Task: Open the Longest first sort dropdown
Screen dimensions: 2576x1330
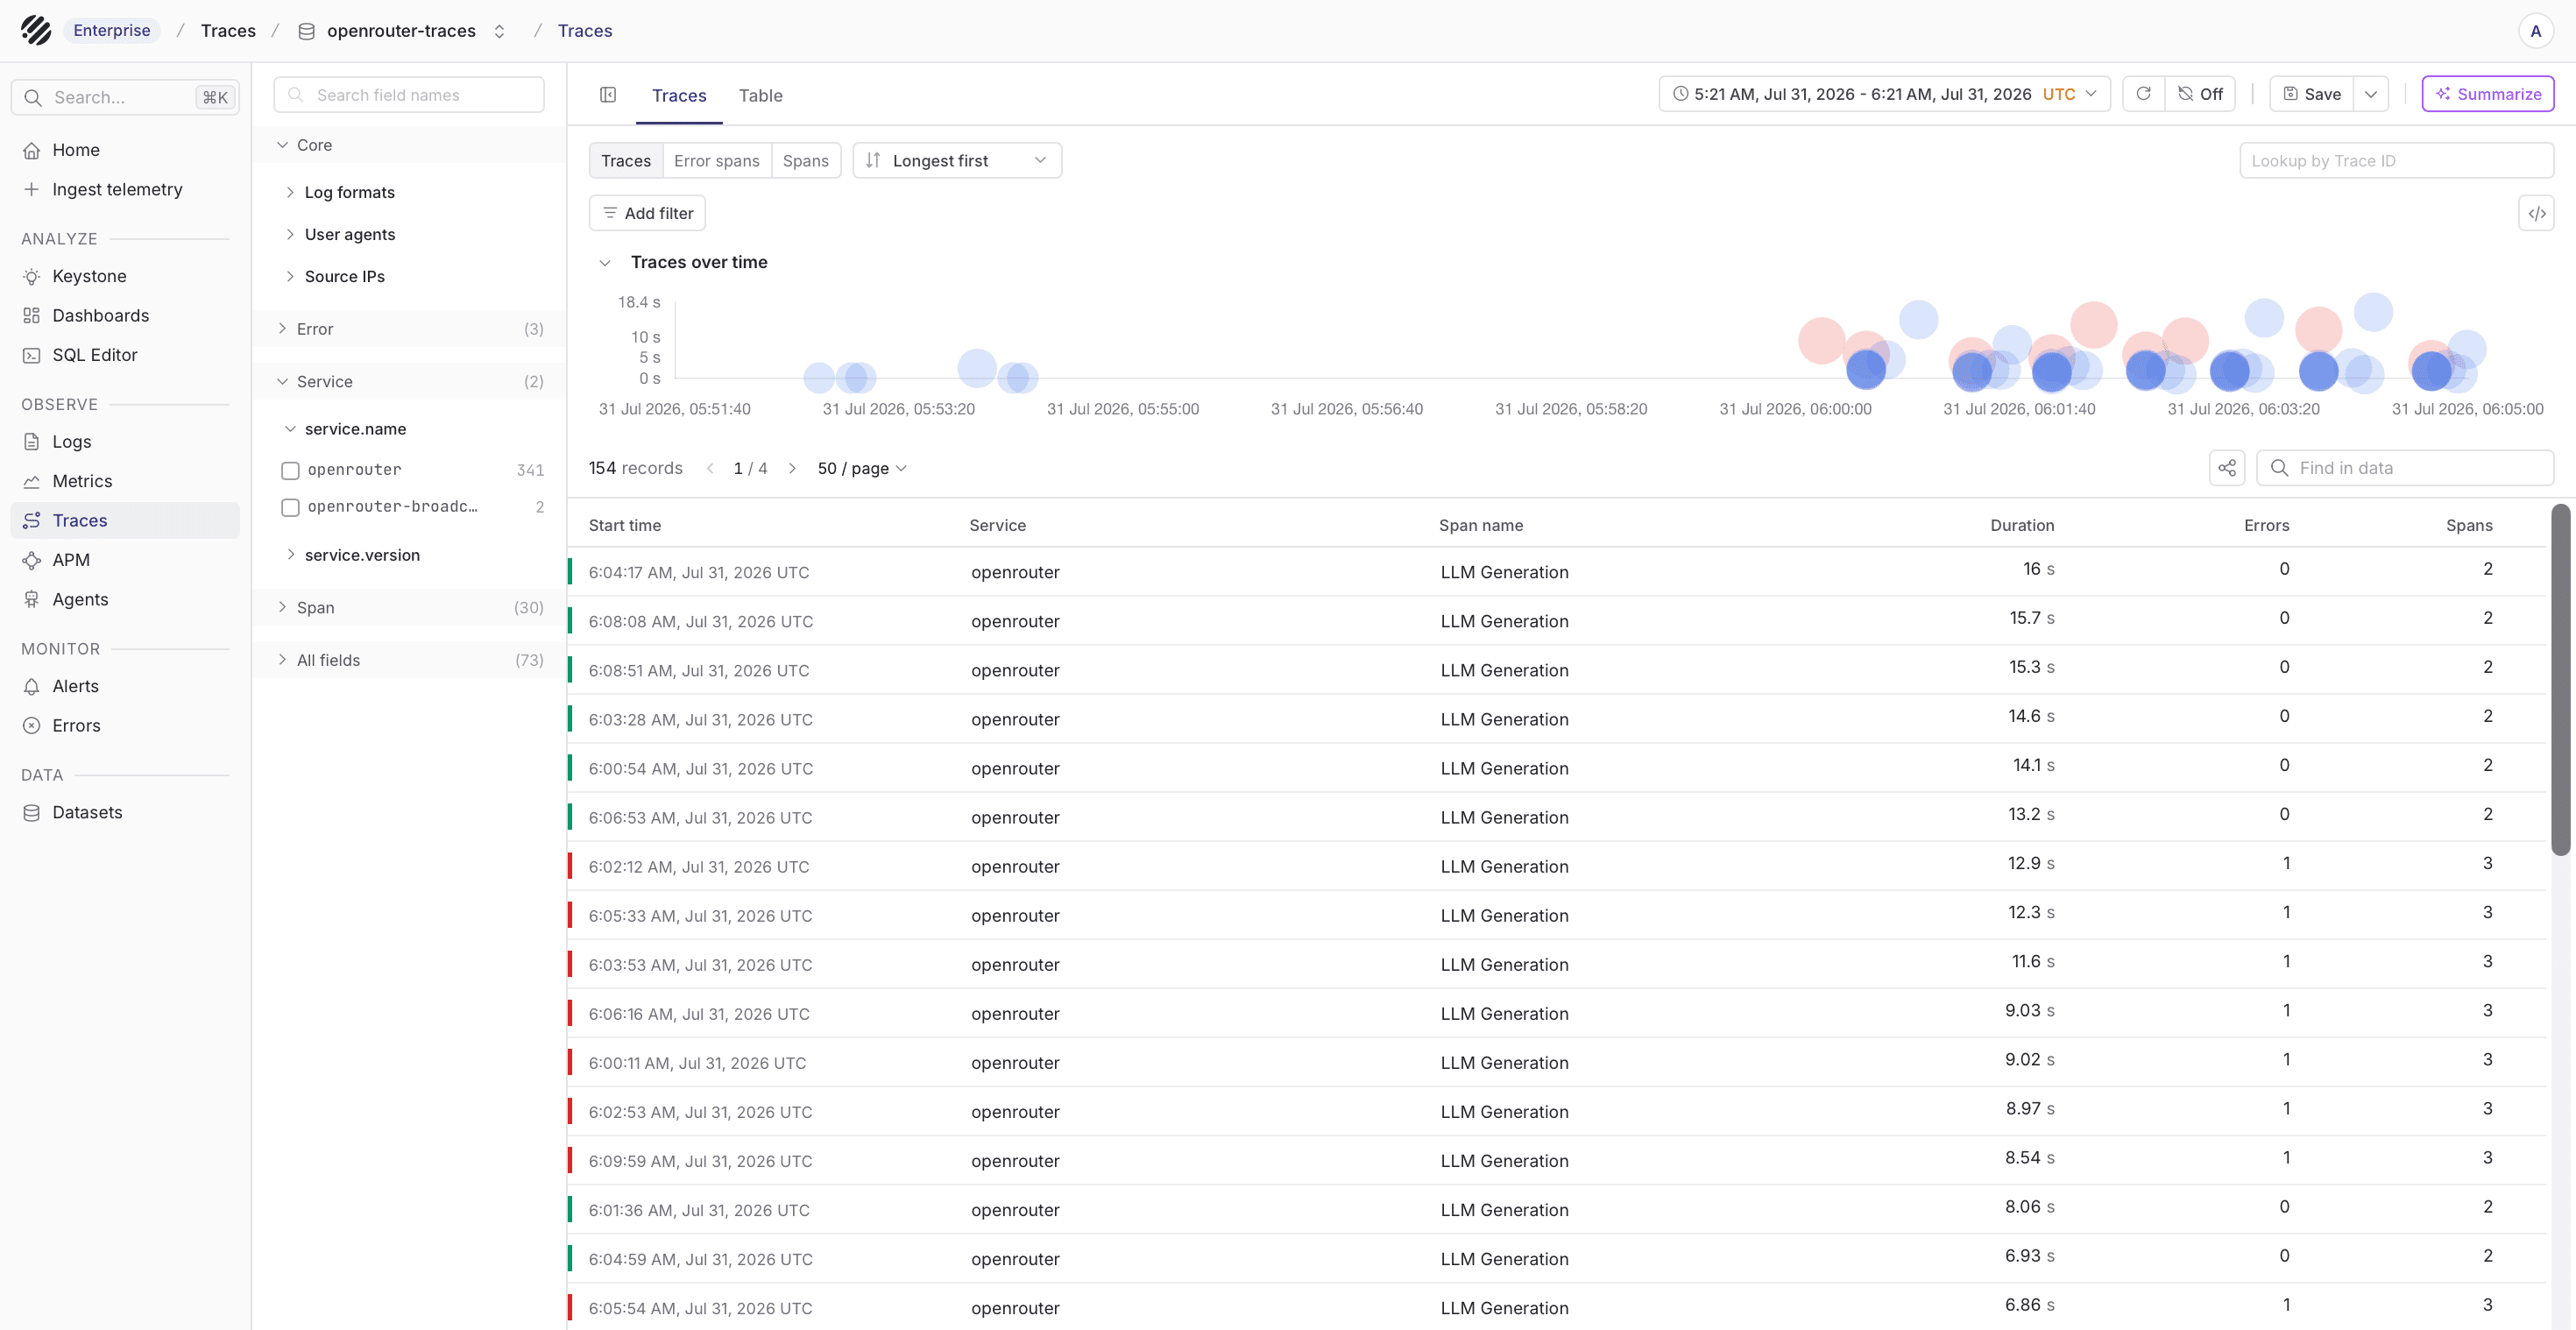Action: pos(957,161)
